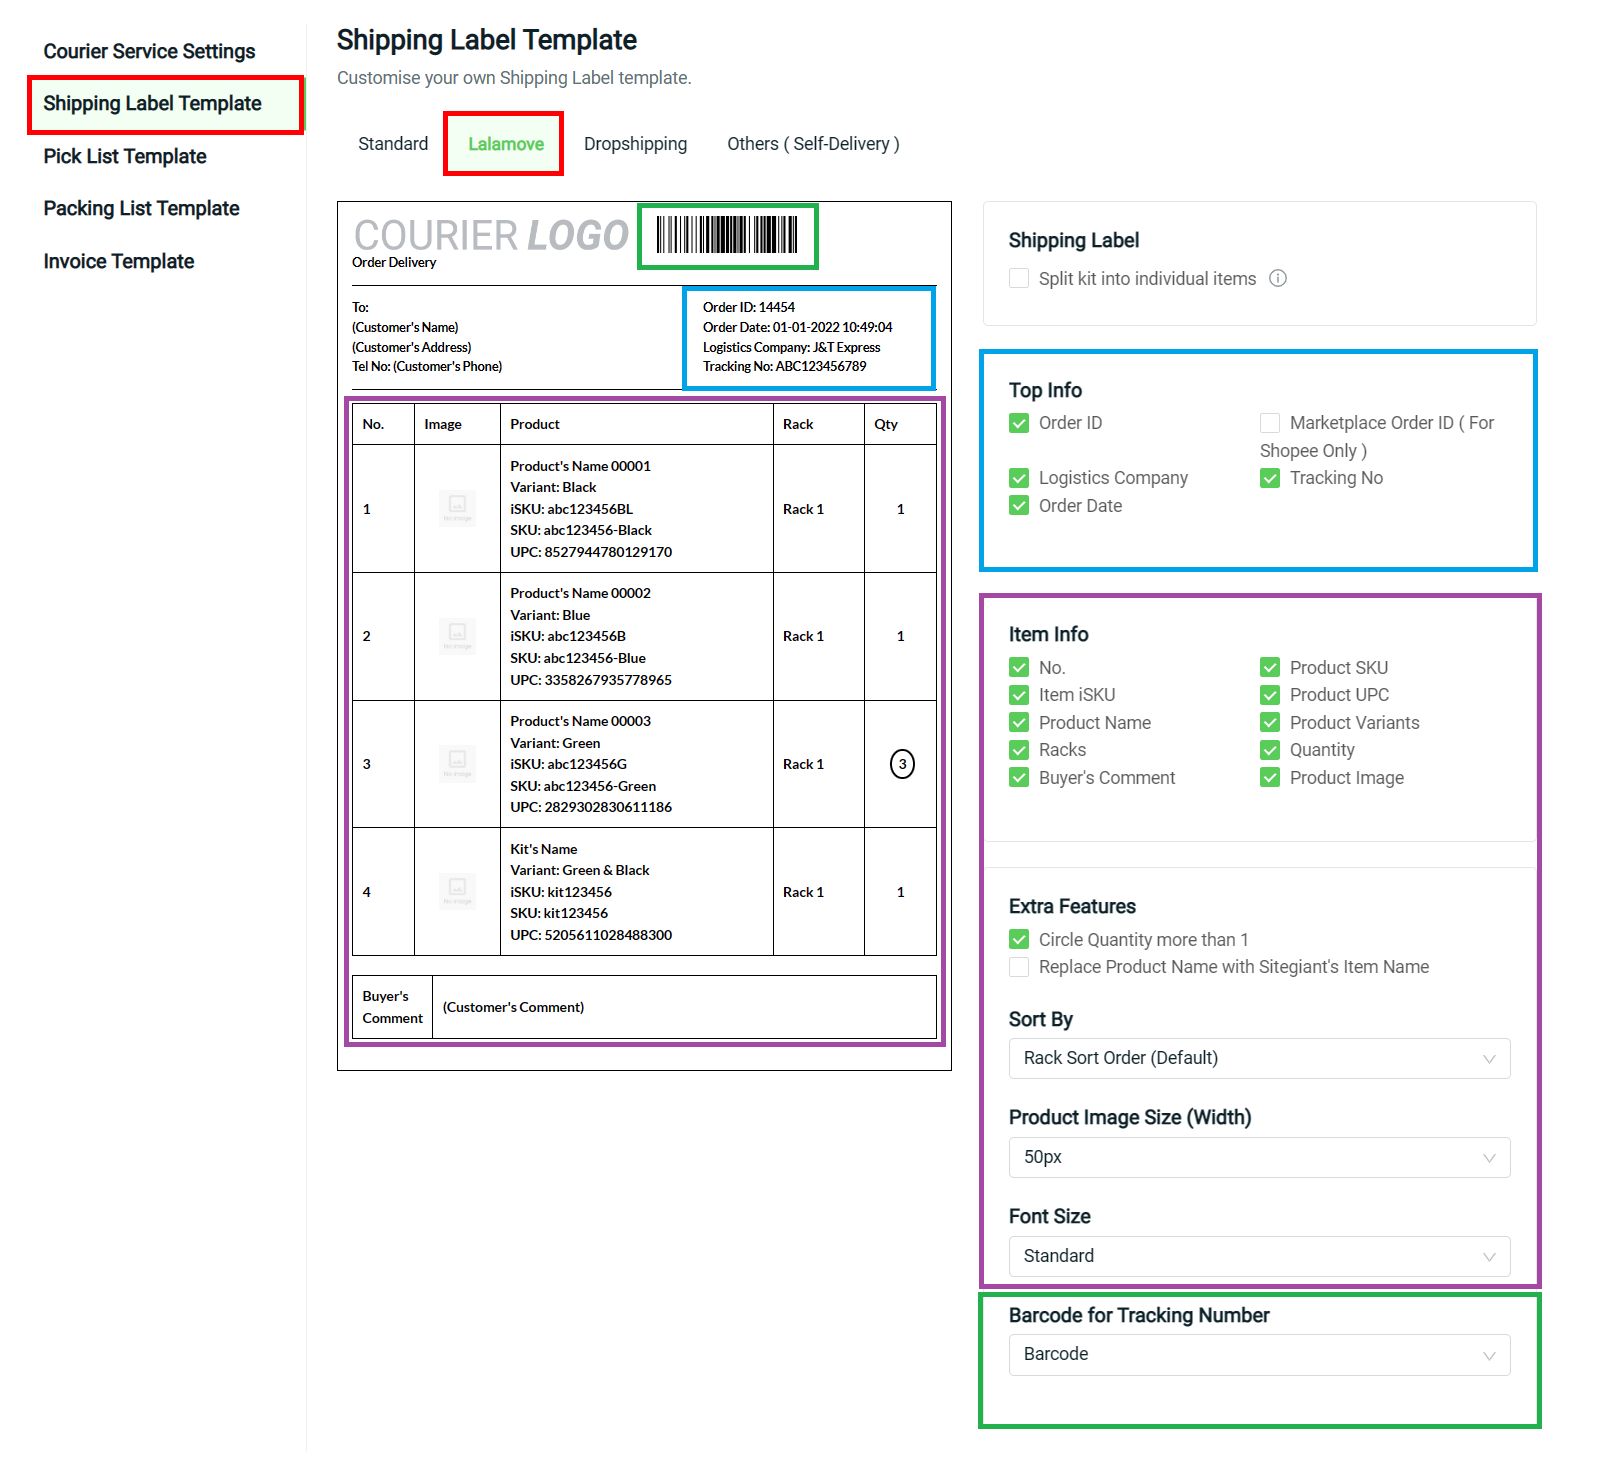Click the circled quantity 3 badge
This screenshot has width=1597, height=1476.
click(902, 764)
